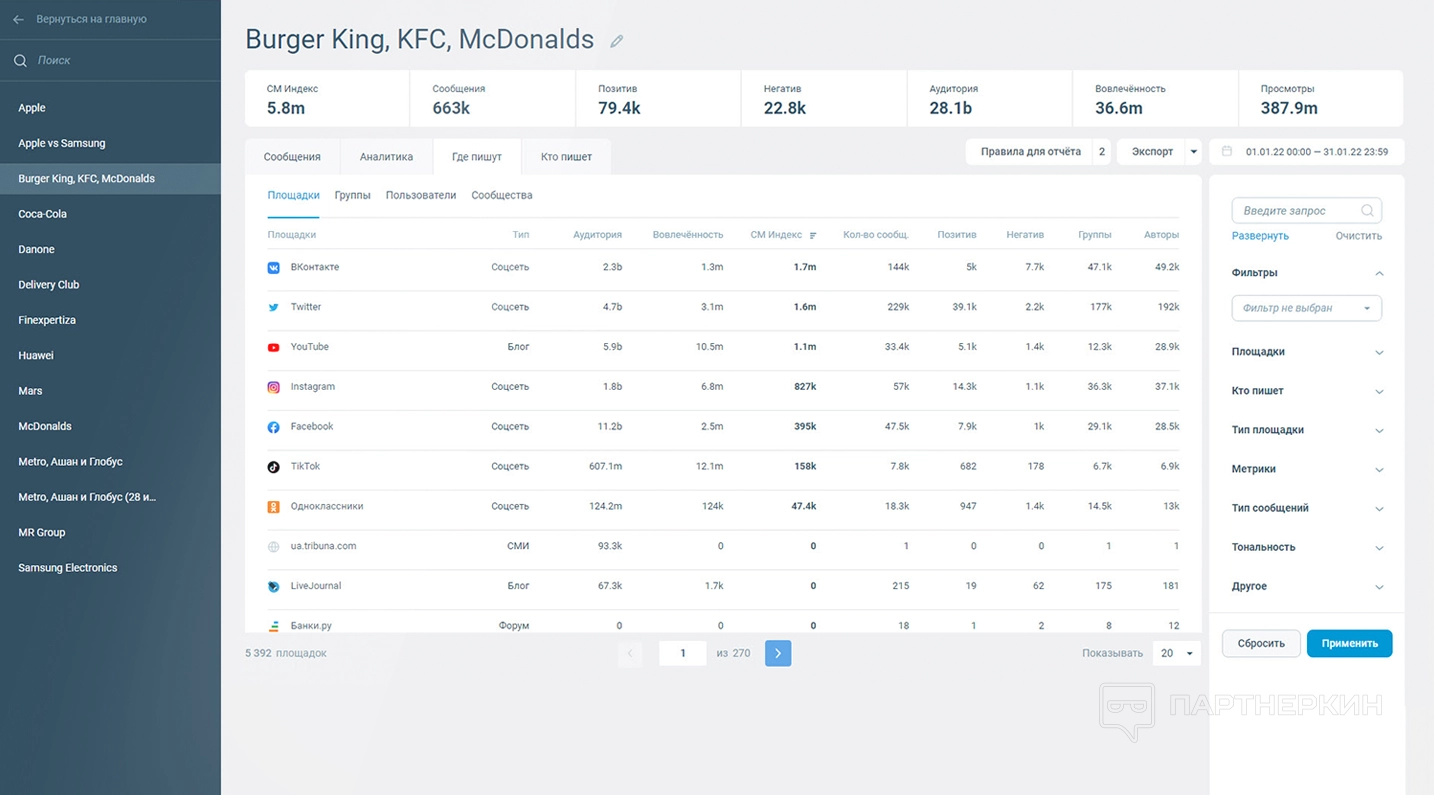Switch to the Аналитика tab
Image resolution: width=1434 pixels, height=795 pixels.
click(386, 157)
